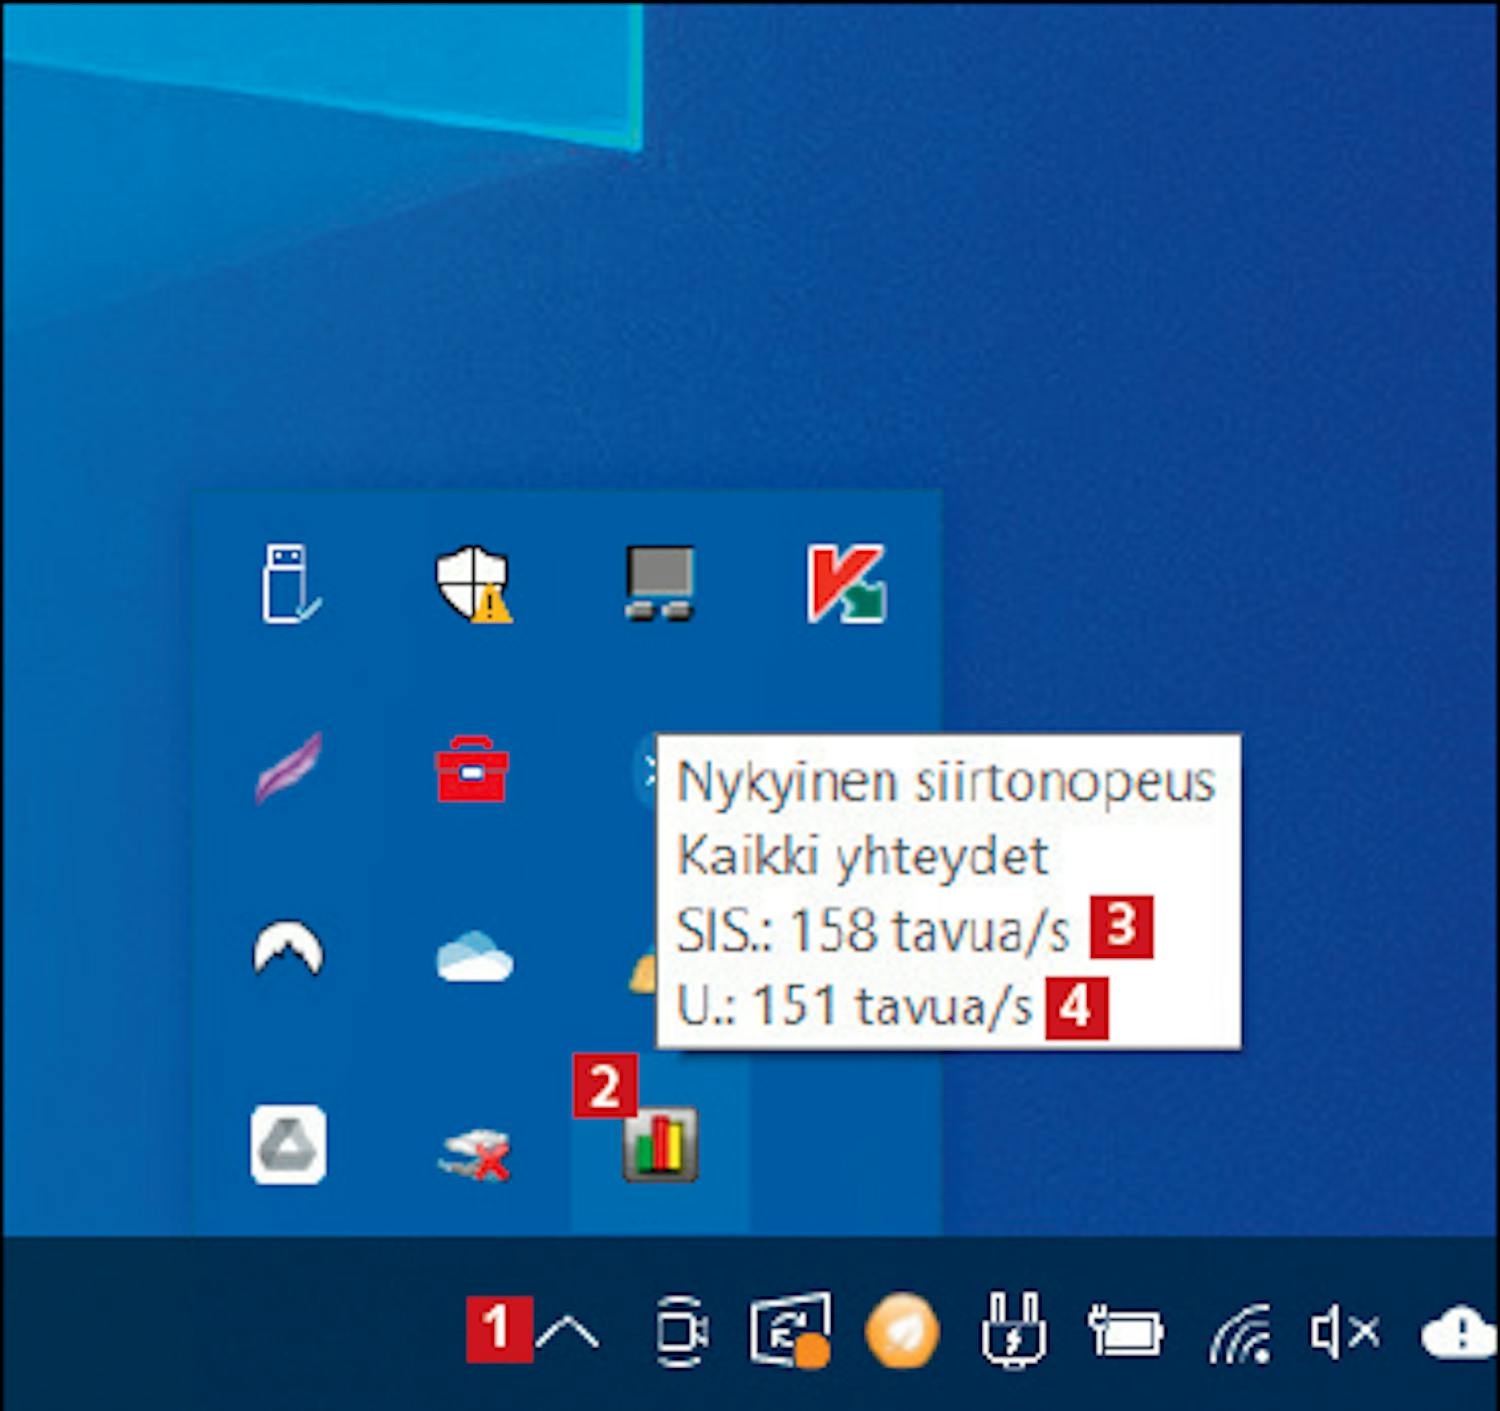Screen dimensions: 1500x1411
Task: Click the disconnected network icon with red X
Action: click(474, 1152)
